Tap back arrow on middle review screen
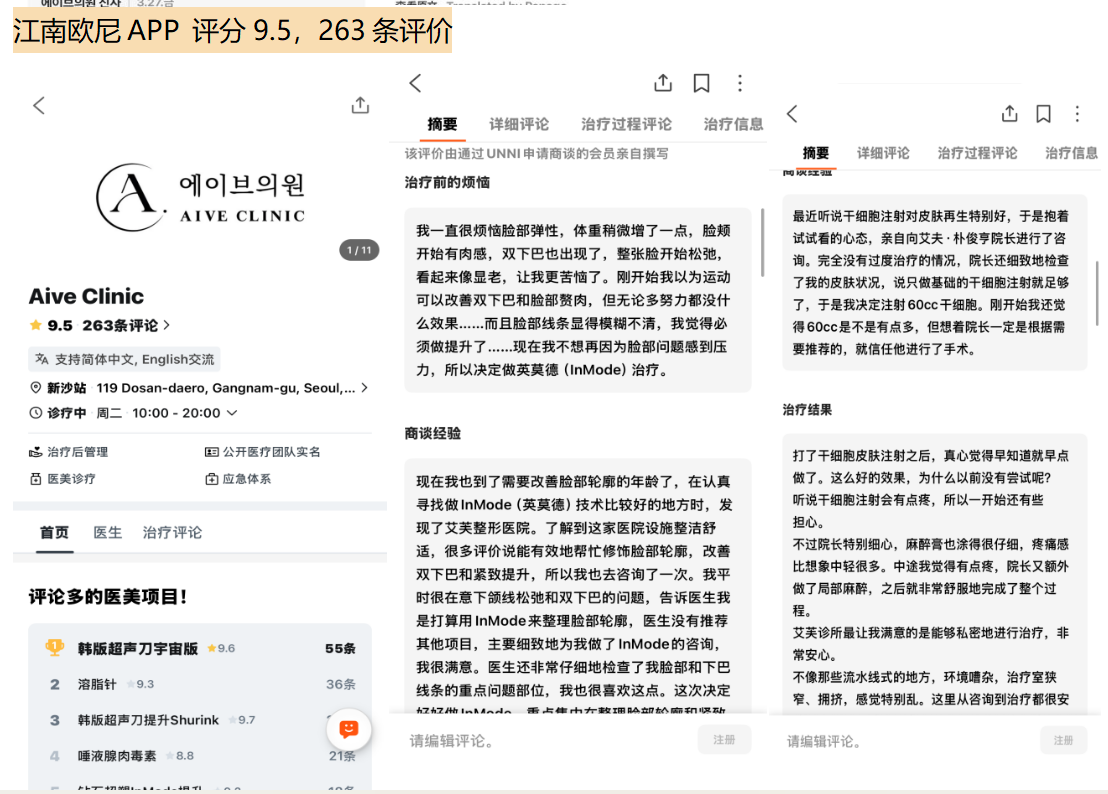Viewport: 1108px width, 794px height. click(416, 83)
